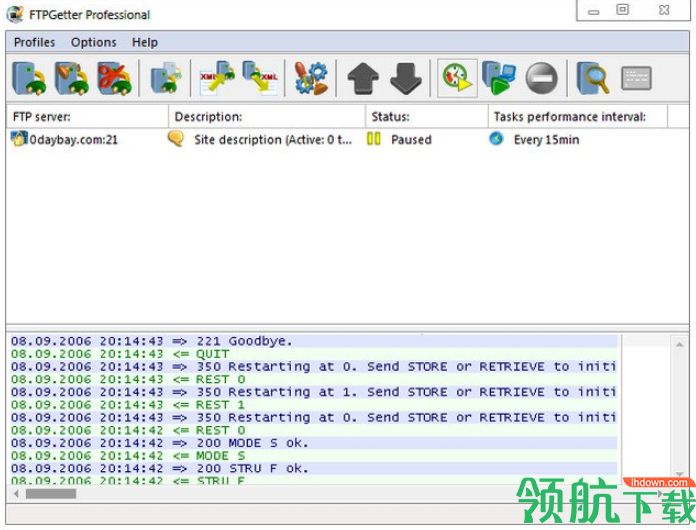Click the FTPGetter application title icon

coord(15,14)
